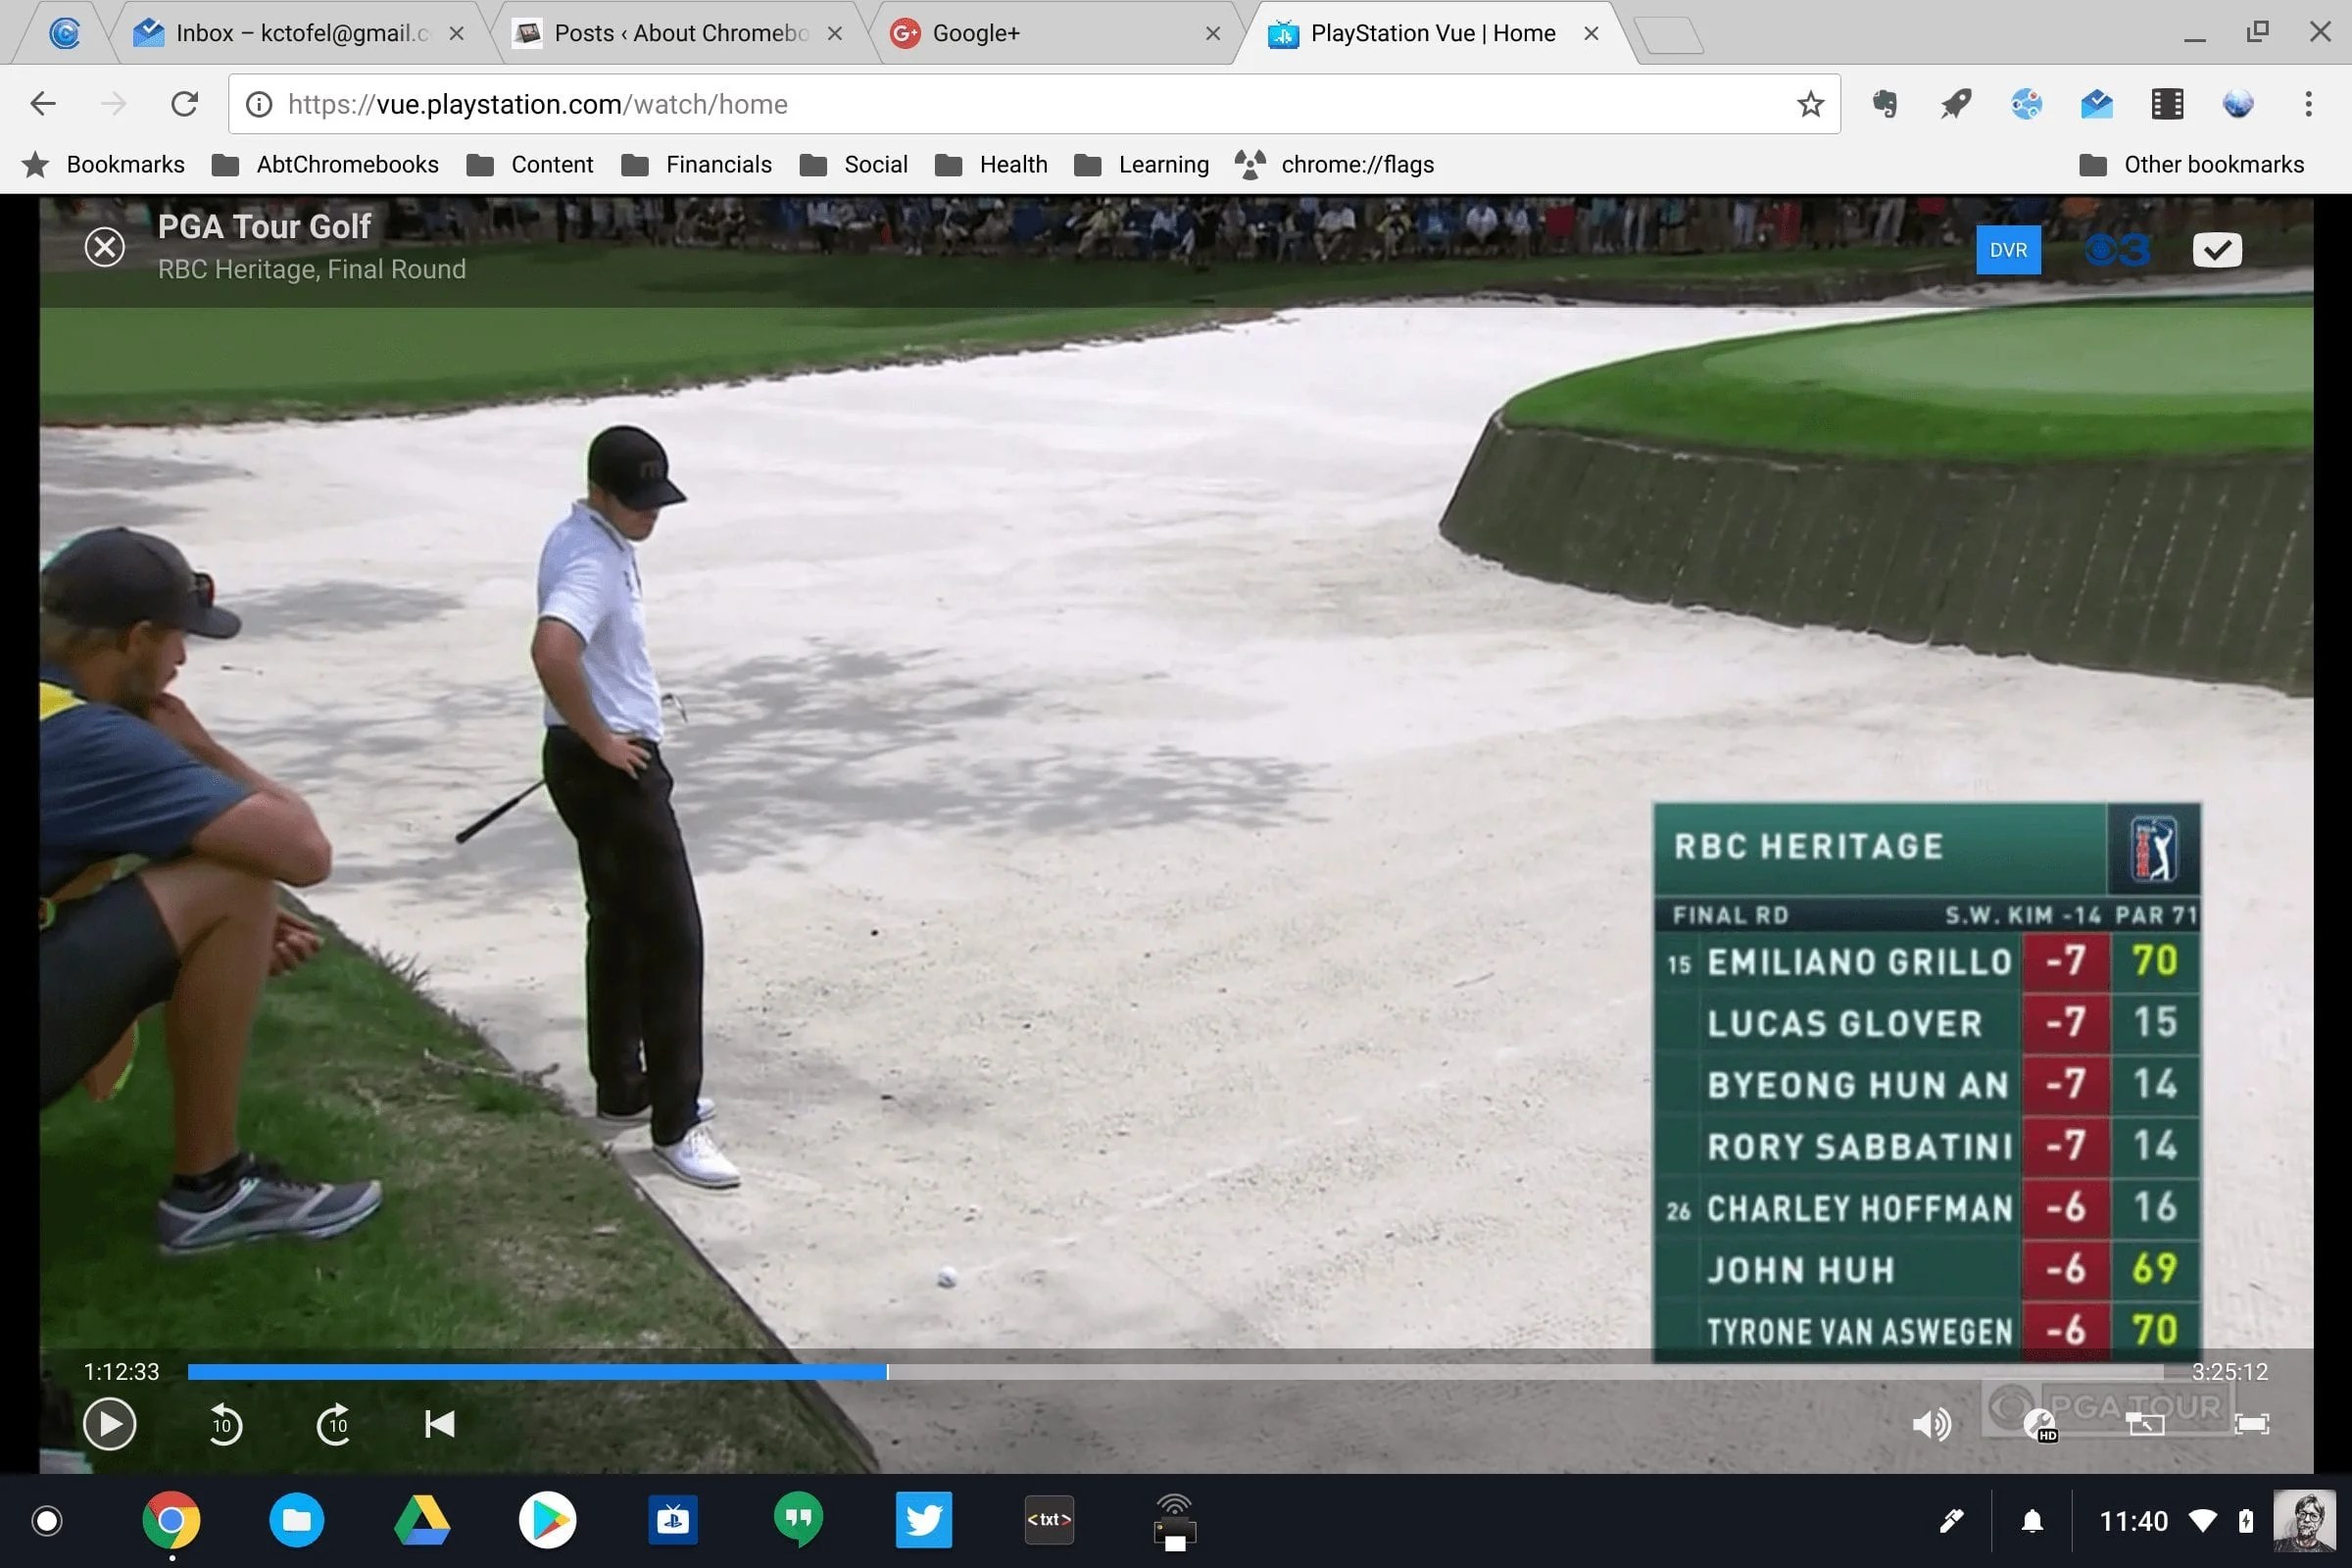The width and height of the screenshot is (2352, 1568).
Task: Click the blue DVR button
Action: pos(2008,250)
